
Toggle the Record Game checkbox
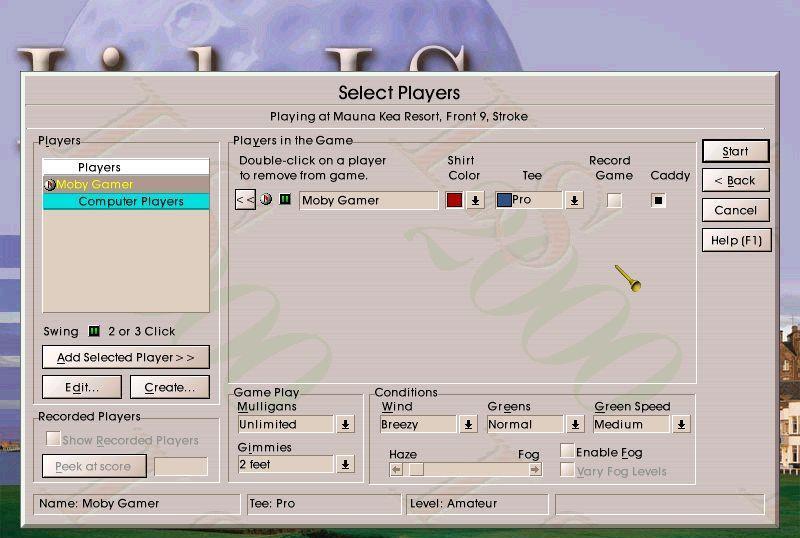click(x=614, y=200)
